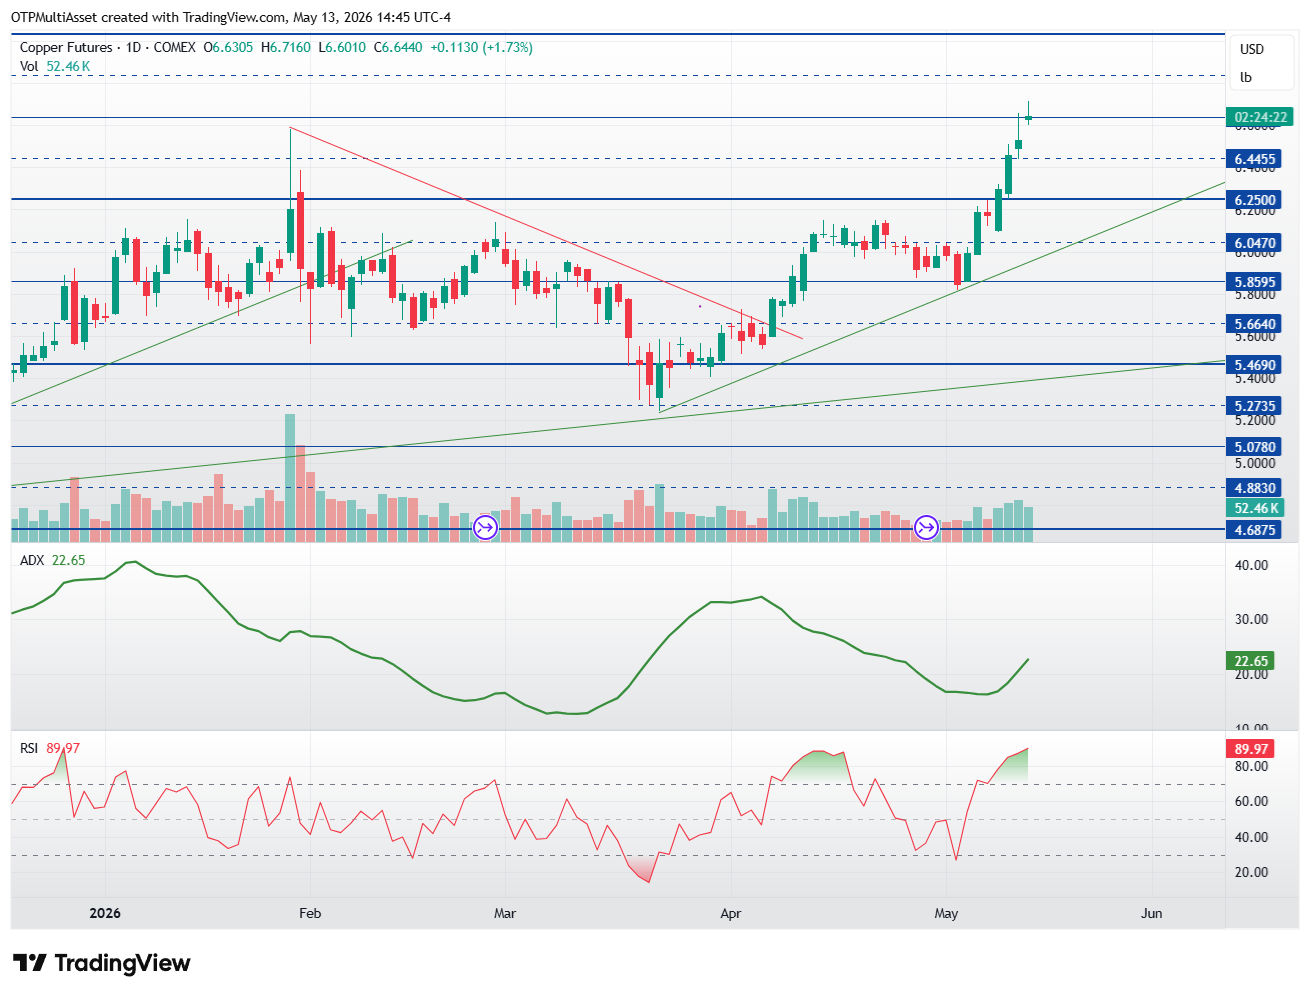Click the 2026 year label on time axis
Image resolution: width=1310 pixels, height=997 pixels.
coord(105,913)
